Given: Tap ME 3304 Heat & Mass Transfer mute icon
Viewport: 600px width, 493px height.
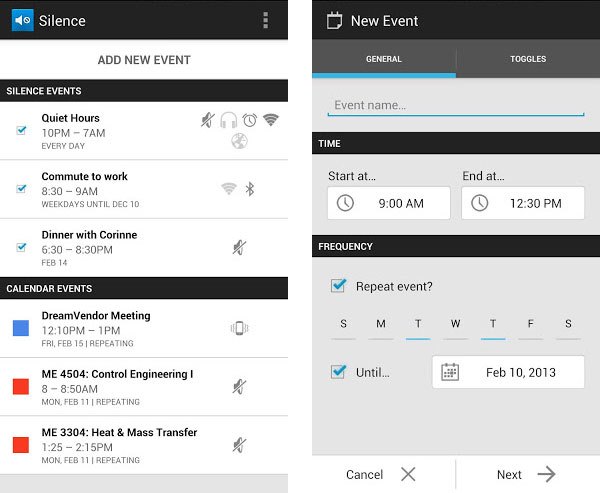Looking at the screenshot, I should click(x=240, y=445).
